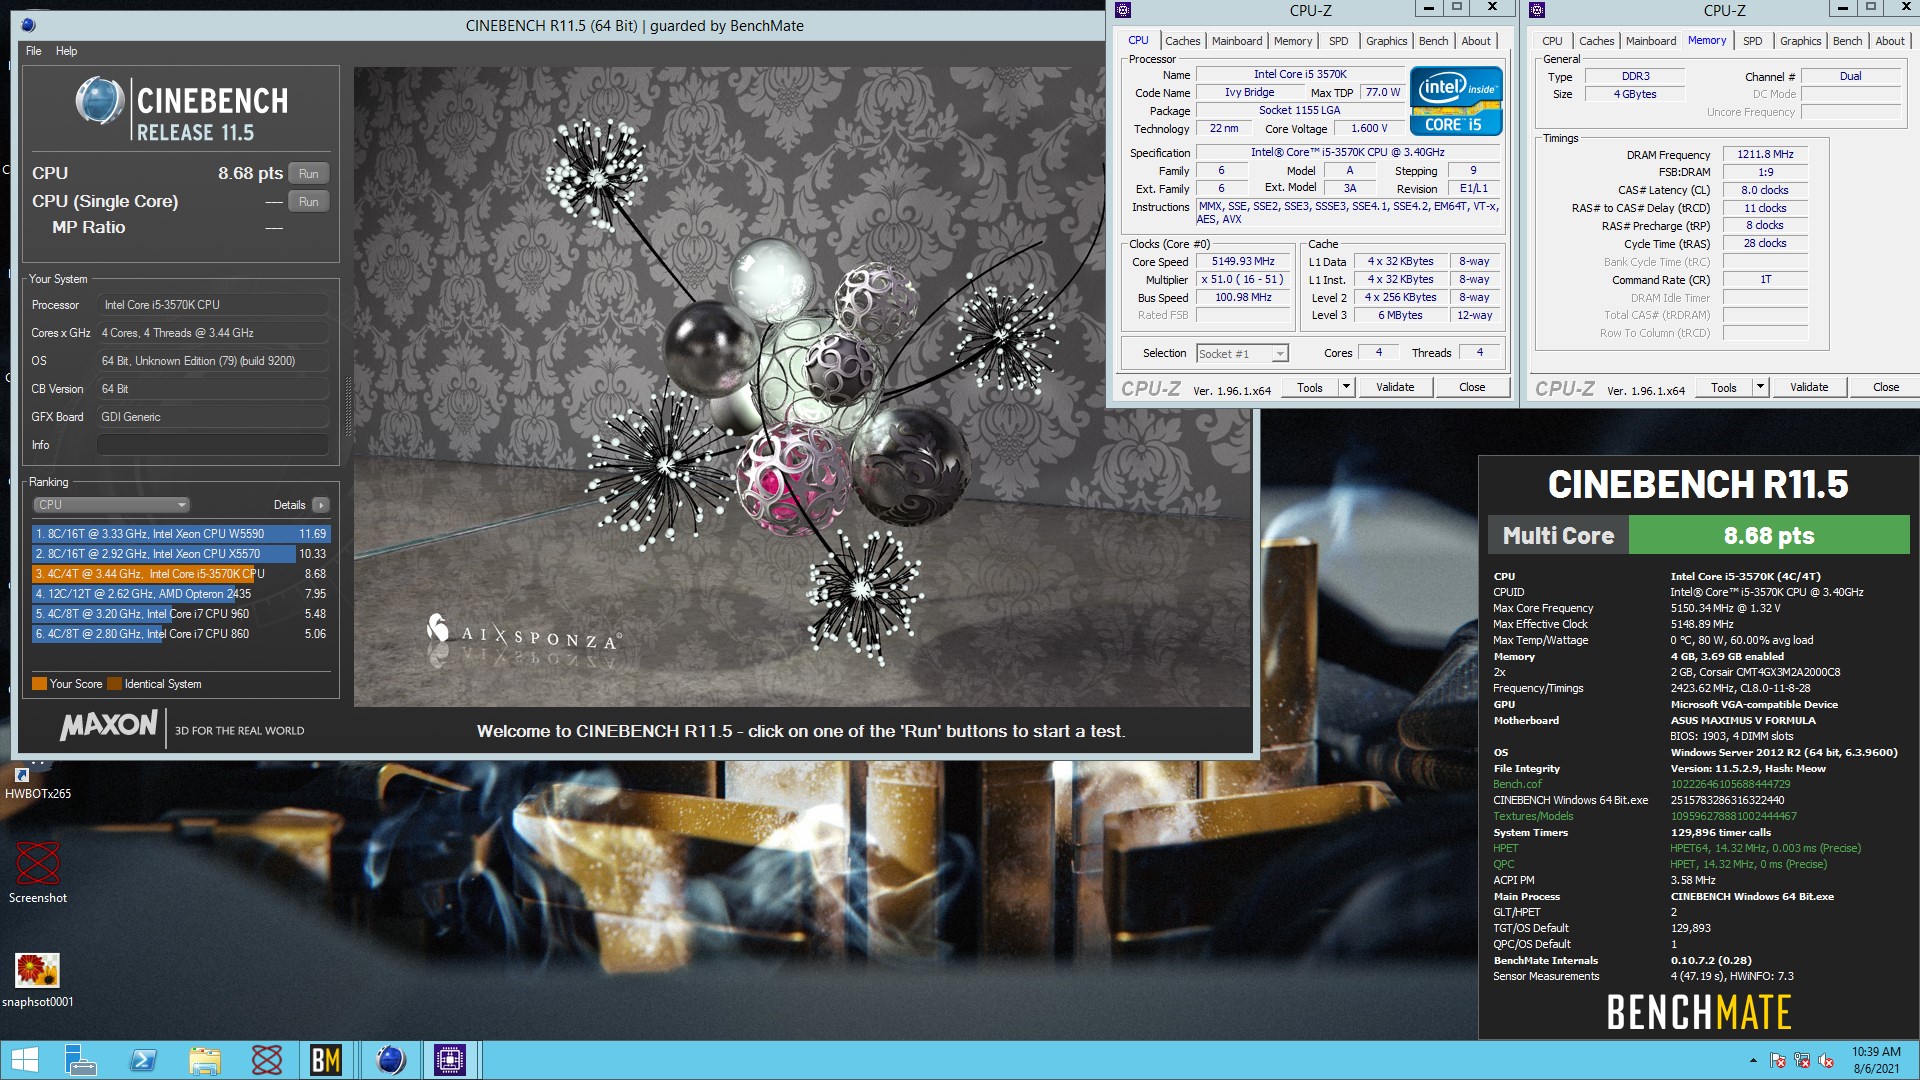
Task: Click the orange Your Score legend swatch
Action: (40, 684)
